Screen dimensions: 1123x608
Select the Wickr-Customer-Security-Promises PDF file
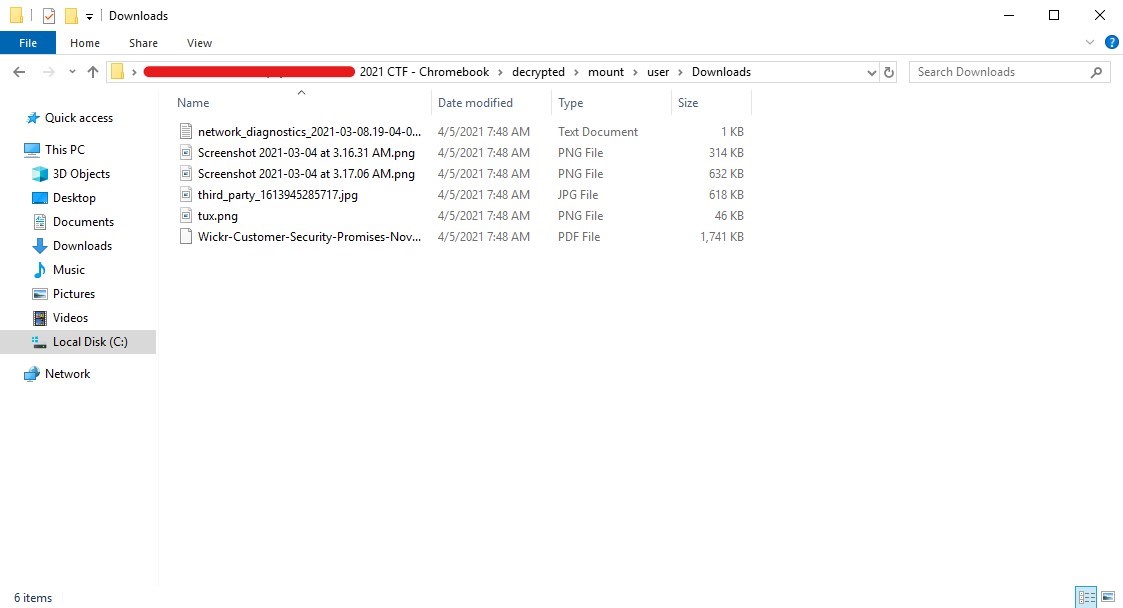[309, 237]
